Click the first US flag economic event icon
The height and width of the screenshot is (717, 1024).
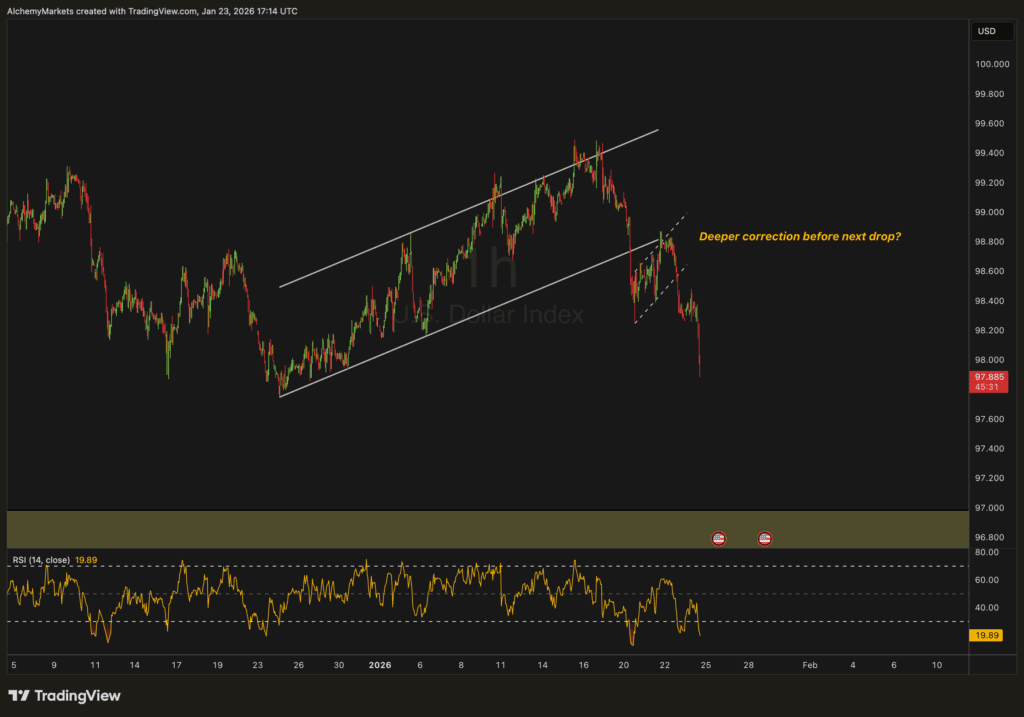pyautogui.click(x=718, y=539)
